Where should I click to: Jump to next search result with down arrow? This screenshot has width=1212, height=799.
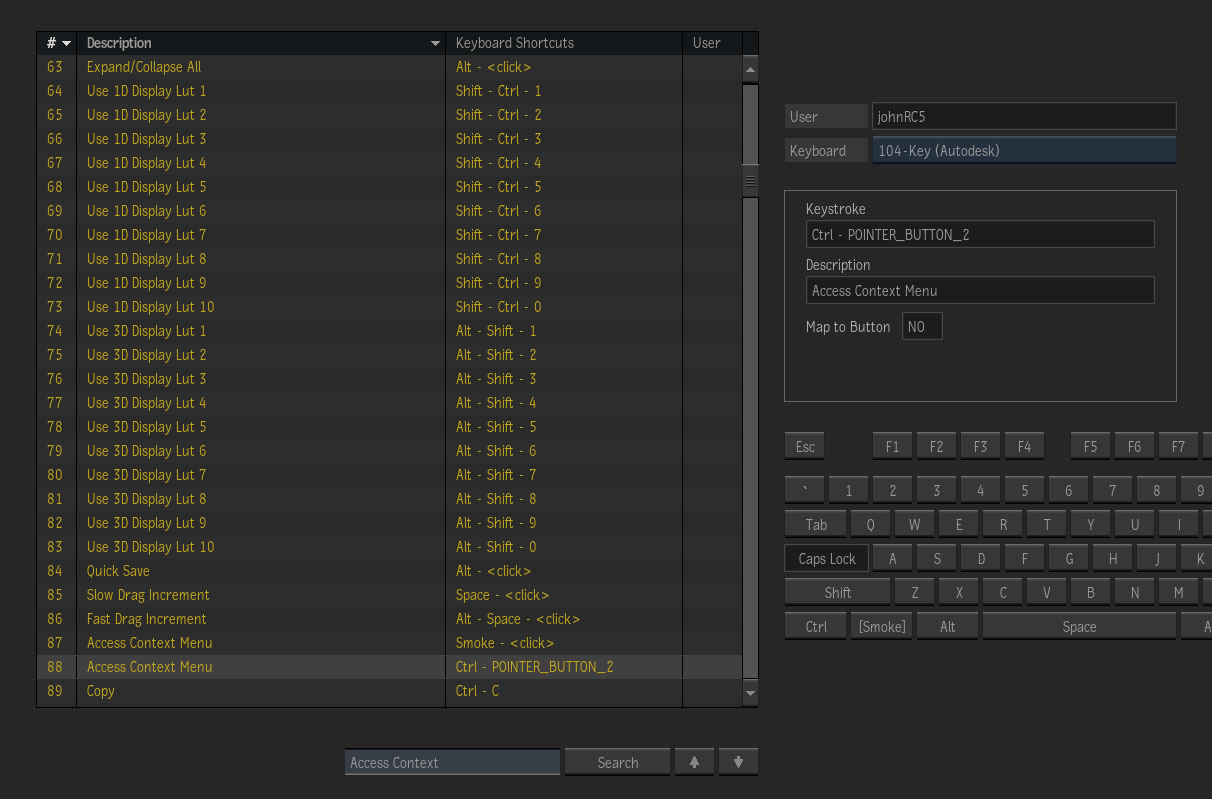[x=738, y=762]
